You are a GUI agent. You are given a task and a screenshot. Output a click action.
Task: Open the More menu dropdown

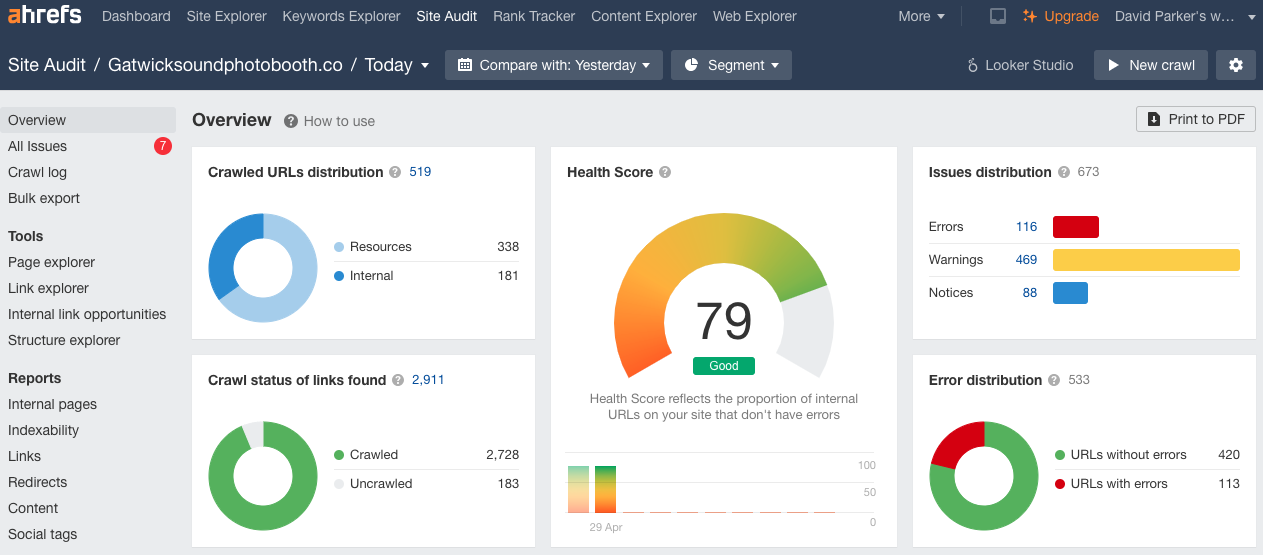[x=921, y=16]
